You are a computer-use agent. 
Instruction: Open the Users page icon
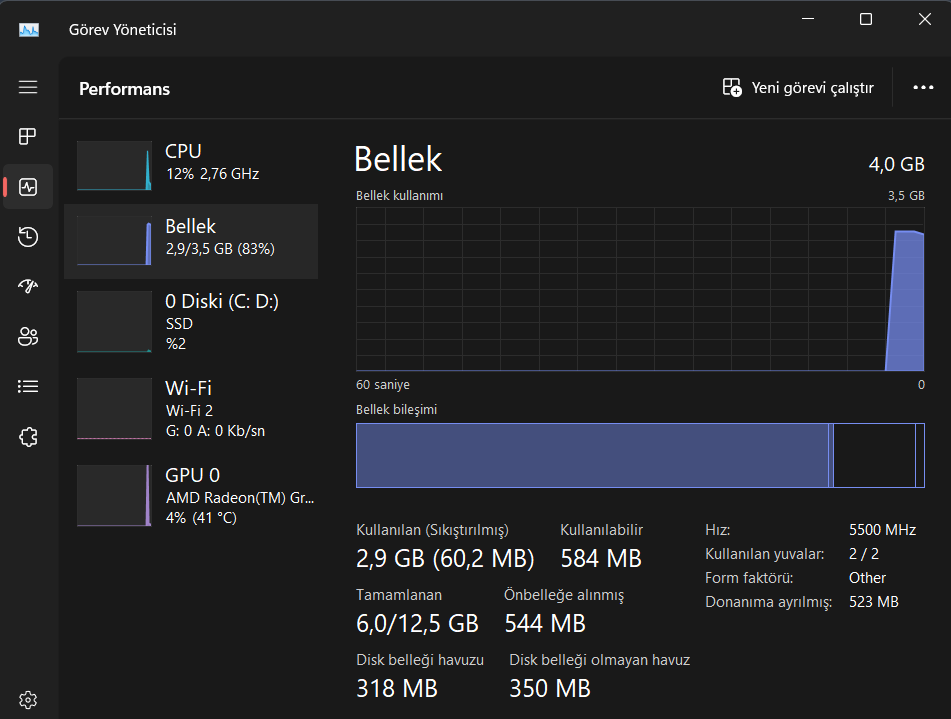[28, 337]
